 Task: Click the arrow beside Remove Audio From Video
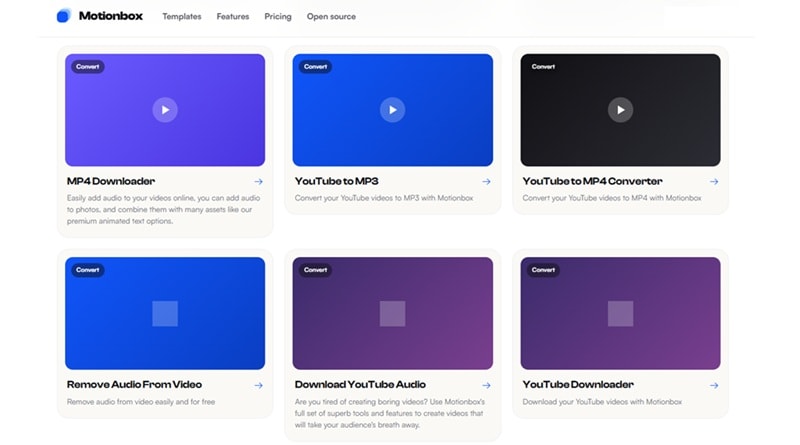pyautogui.click(x=259, y=385)
